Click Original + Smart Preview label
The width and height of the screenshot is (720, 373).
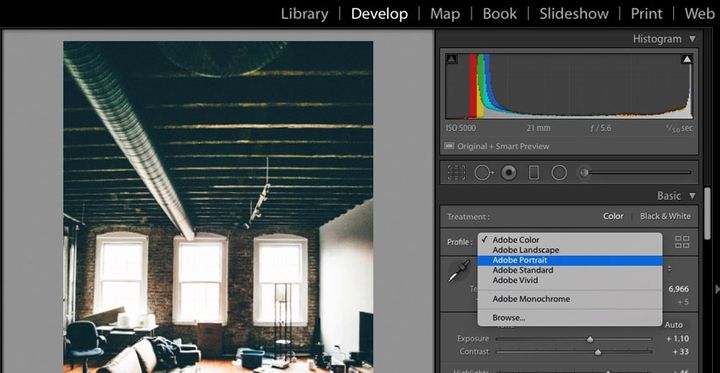(503, 147)
